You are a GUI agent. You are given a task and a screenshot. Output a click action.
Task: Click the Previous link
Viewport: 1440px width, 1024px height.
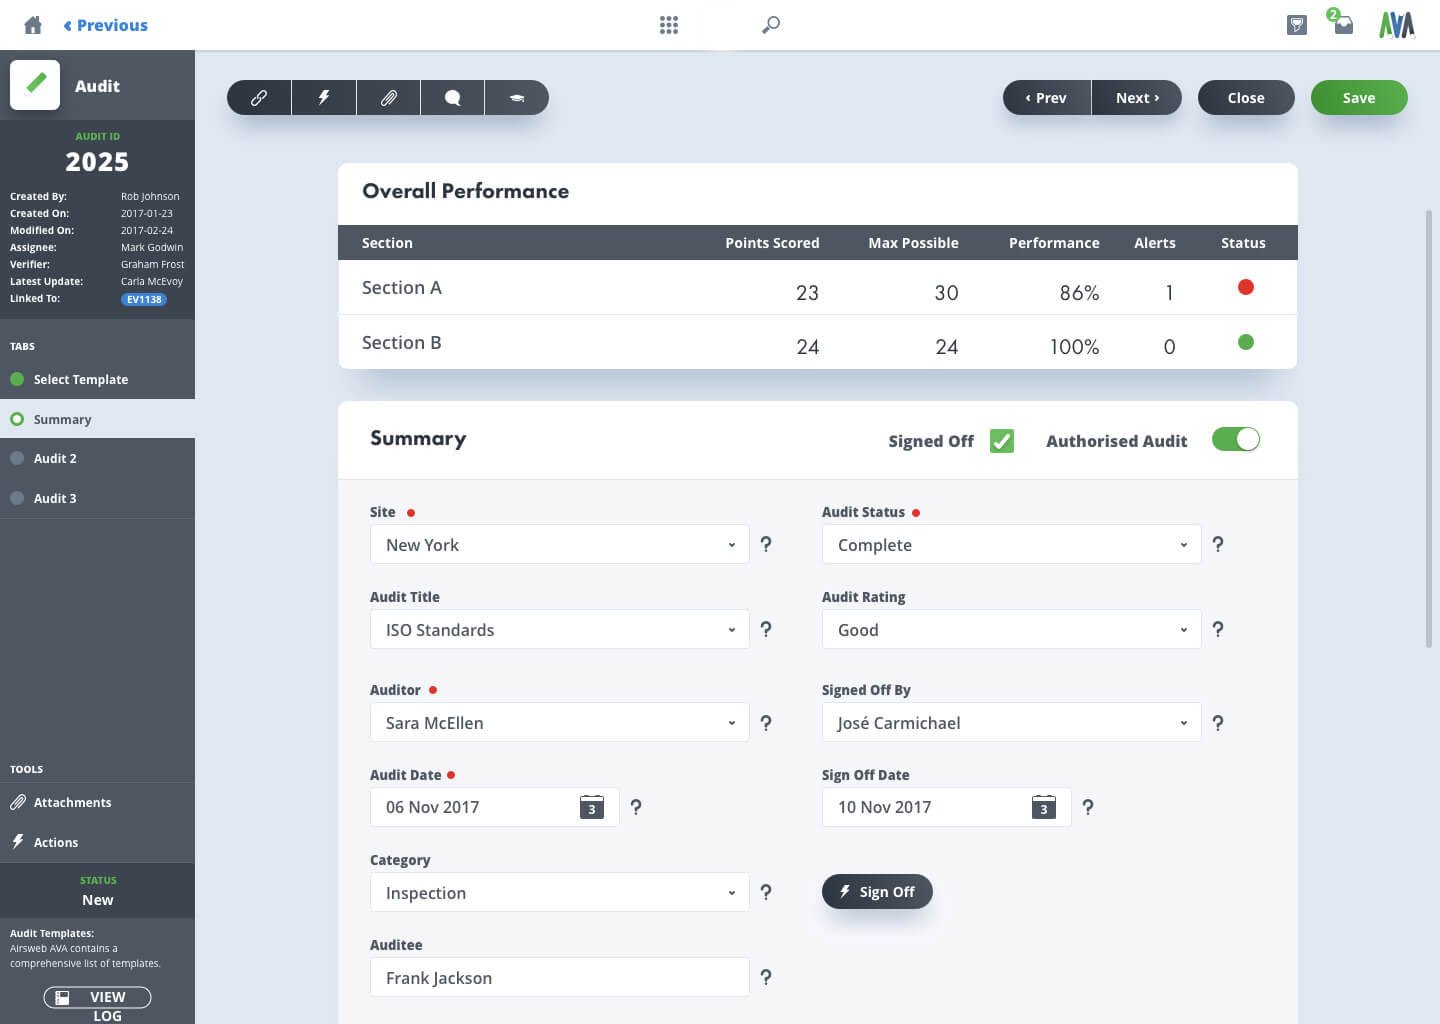105,25
